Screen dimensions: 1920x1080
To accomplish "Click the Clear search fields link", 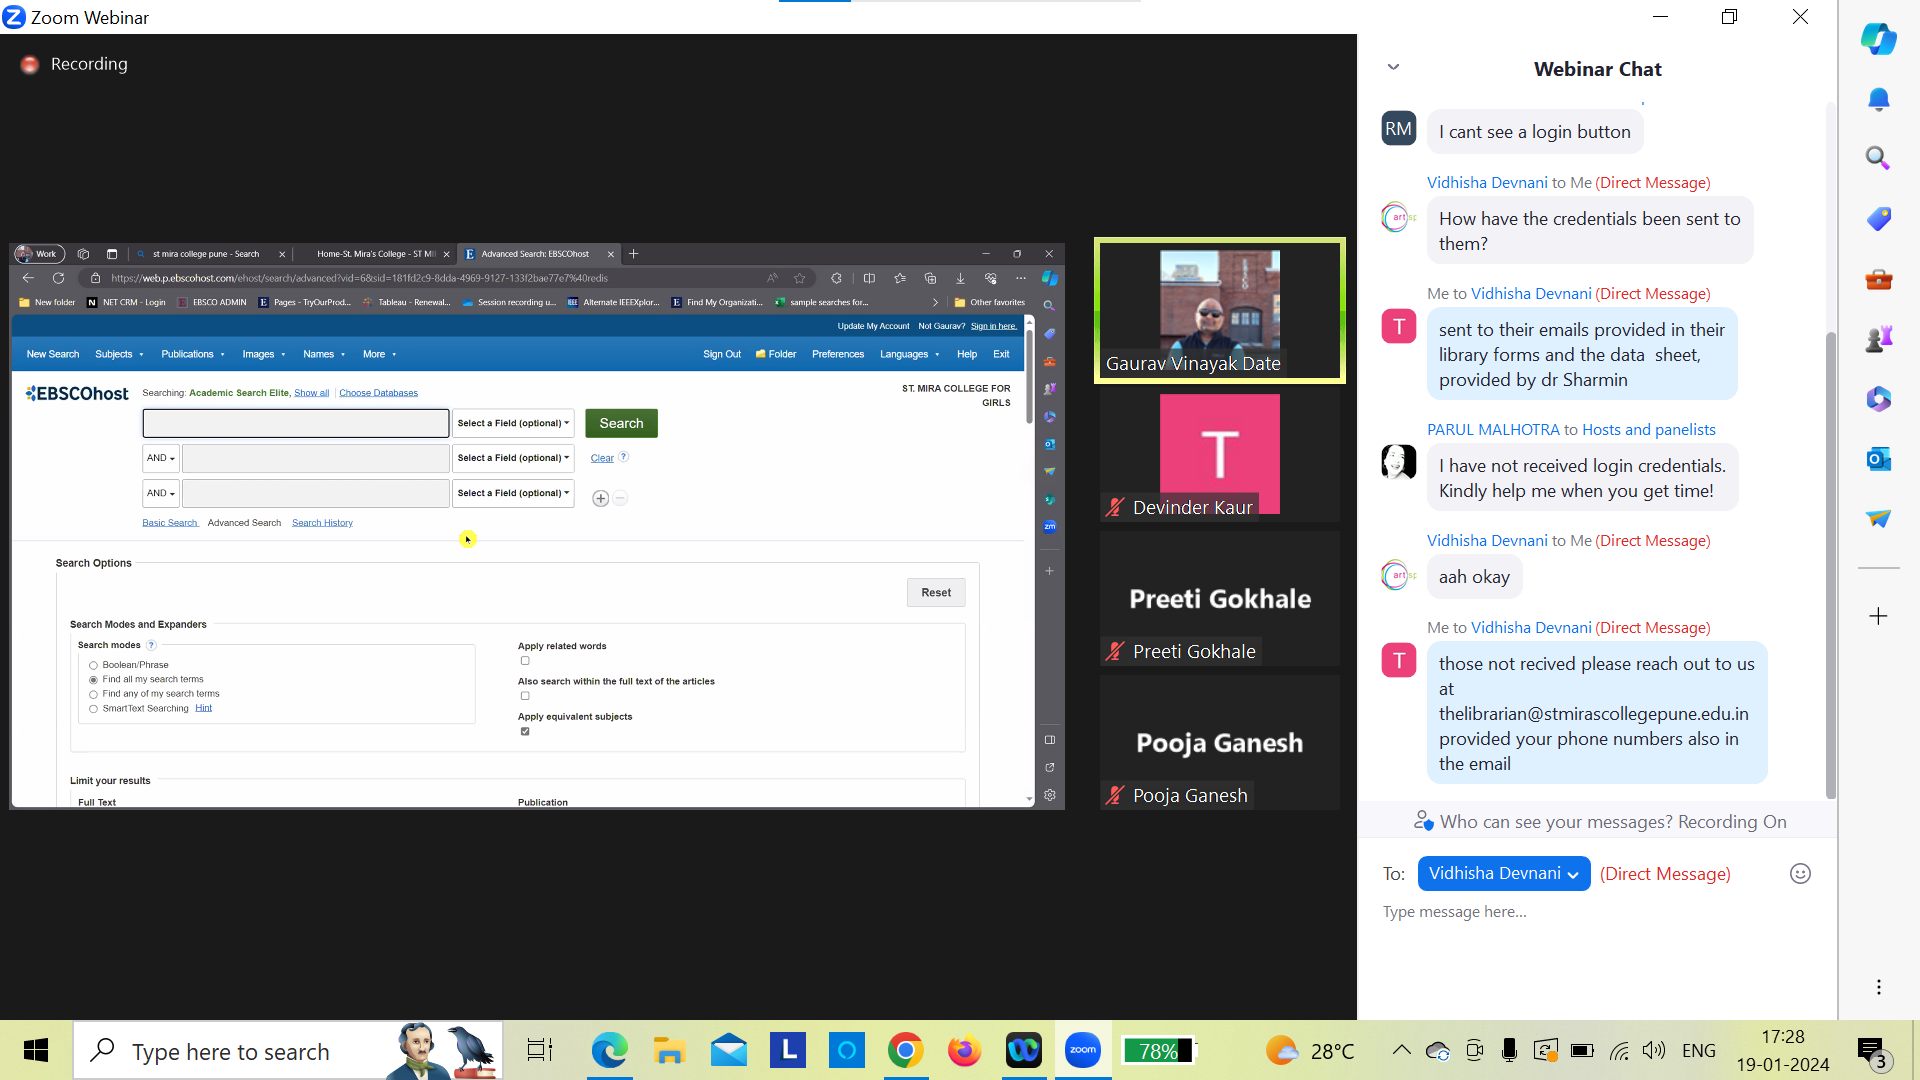I will tap(603, 456).
